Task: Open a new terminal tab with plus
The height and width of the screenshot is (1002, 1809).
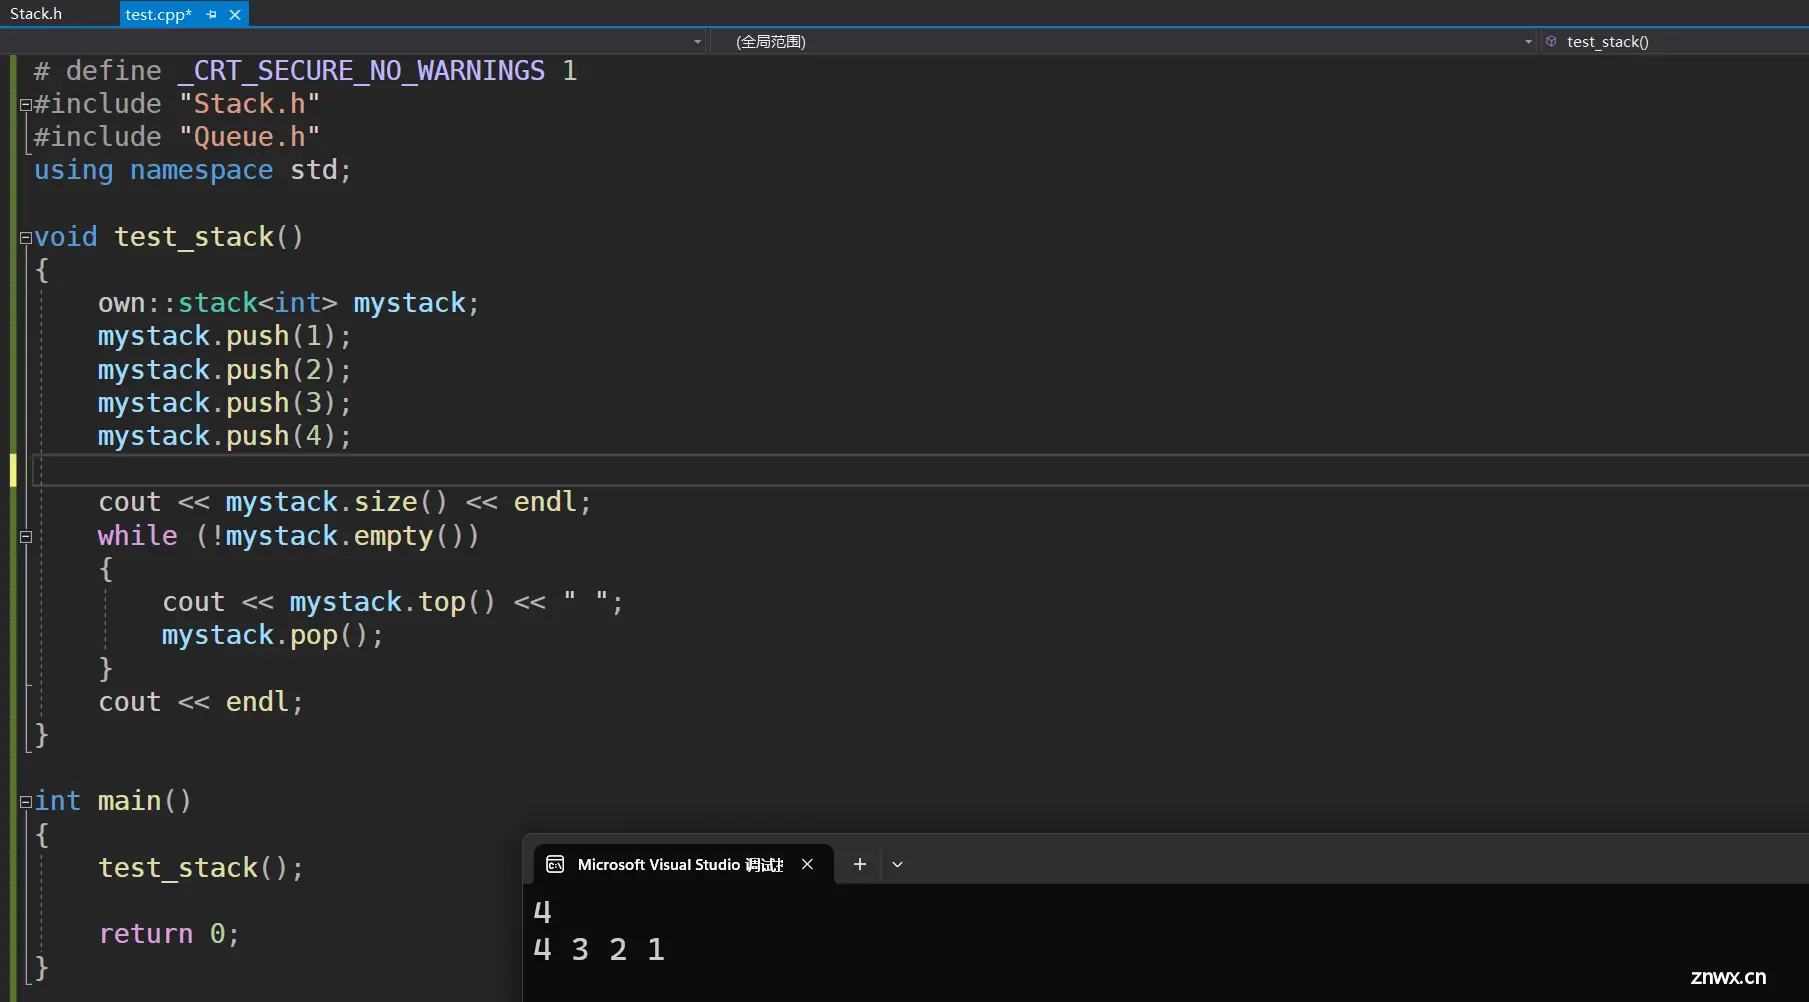Action: click(x=859, y=864)
